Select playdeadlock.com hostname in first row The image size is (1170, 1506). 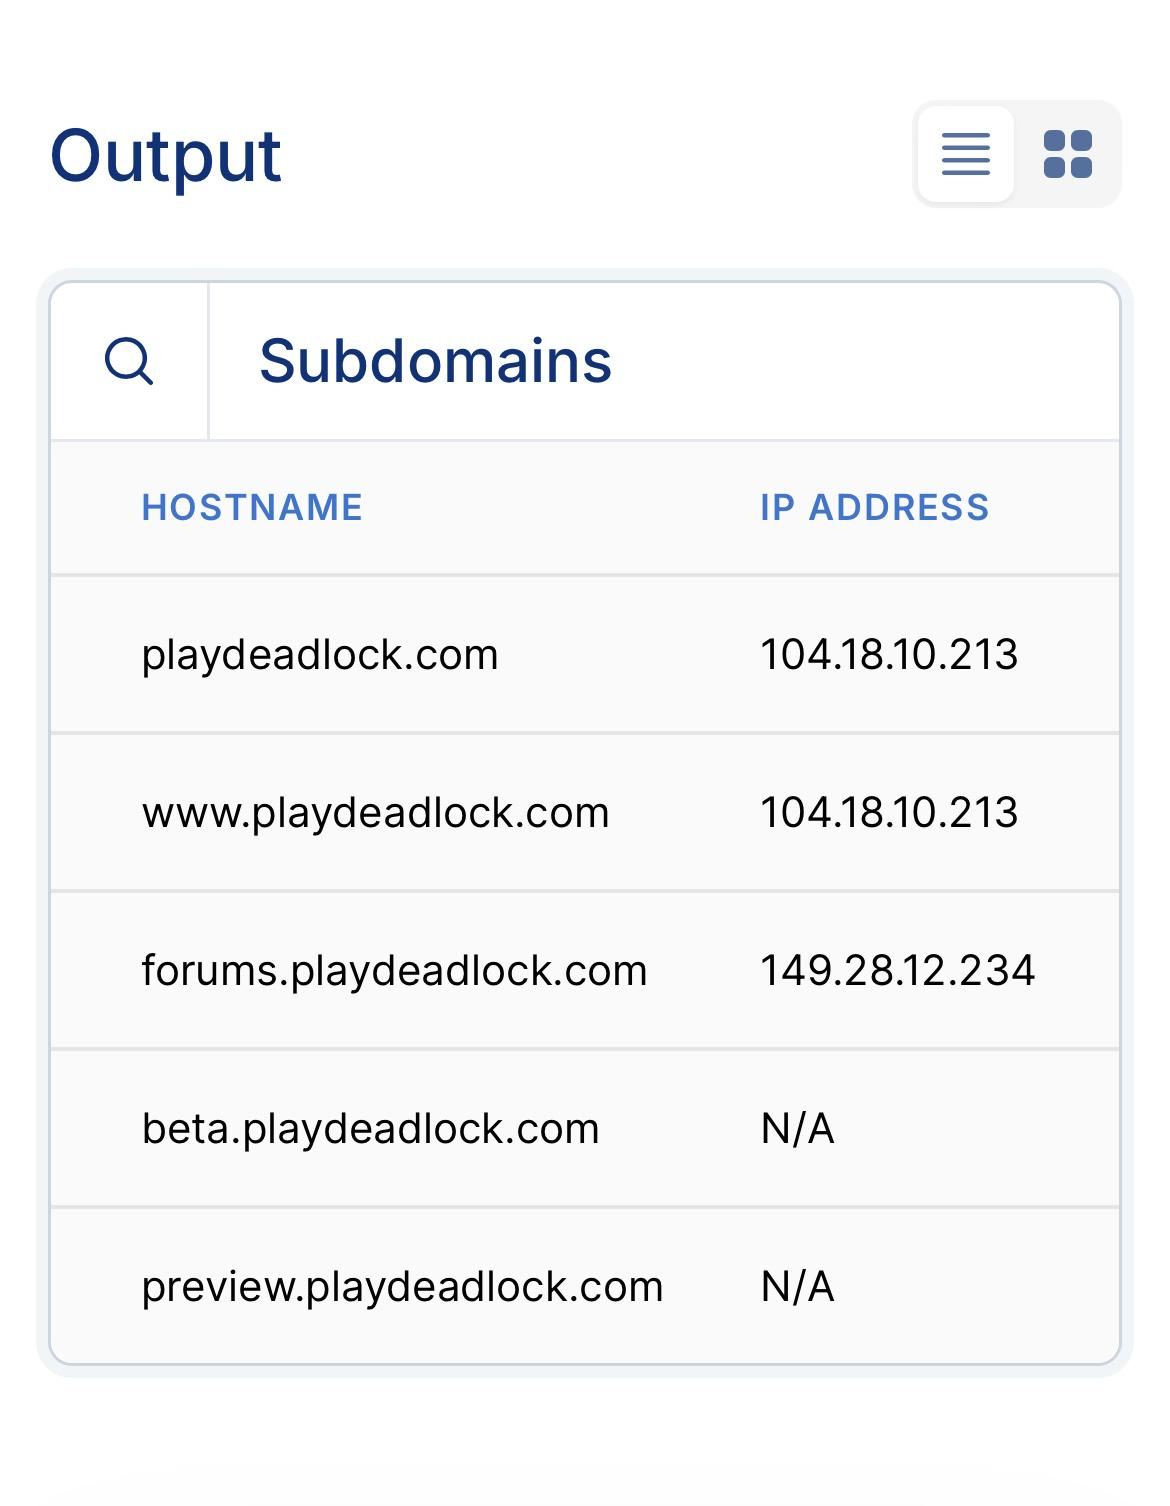[320, 655]
